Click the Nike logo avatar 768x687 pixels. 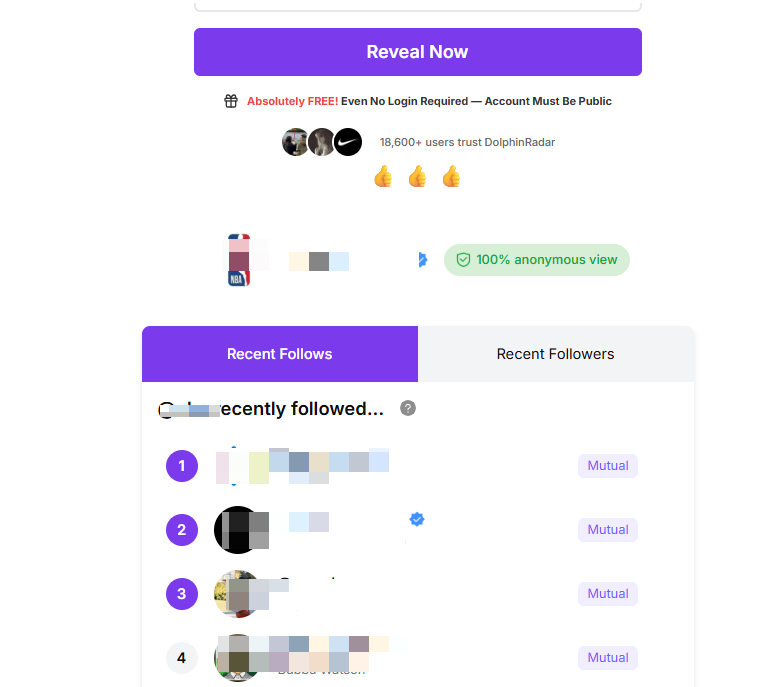click(x=348, y=142)
